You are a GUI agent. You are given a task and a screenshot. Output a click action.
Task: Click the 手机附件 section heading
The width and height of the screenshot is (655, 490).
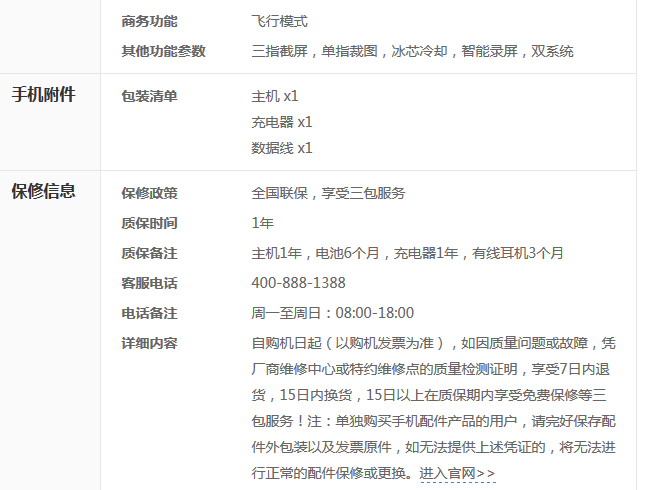[x=43, y=94]
